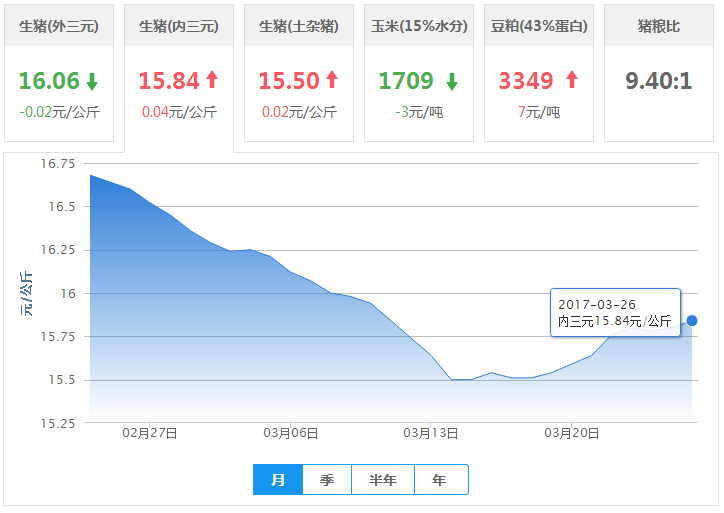
Task: Click the 03月13日 axis label
Action: click(431, 433)
